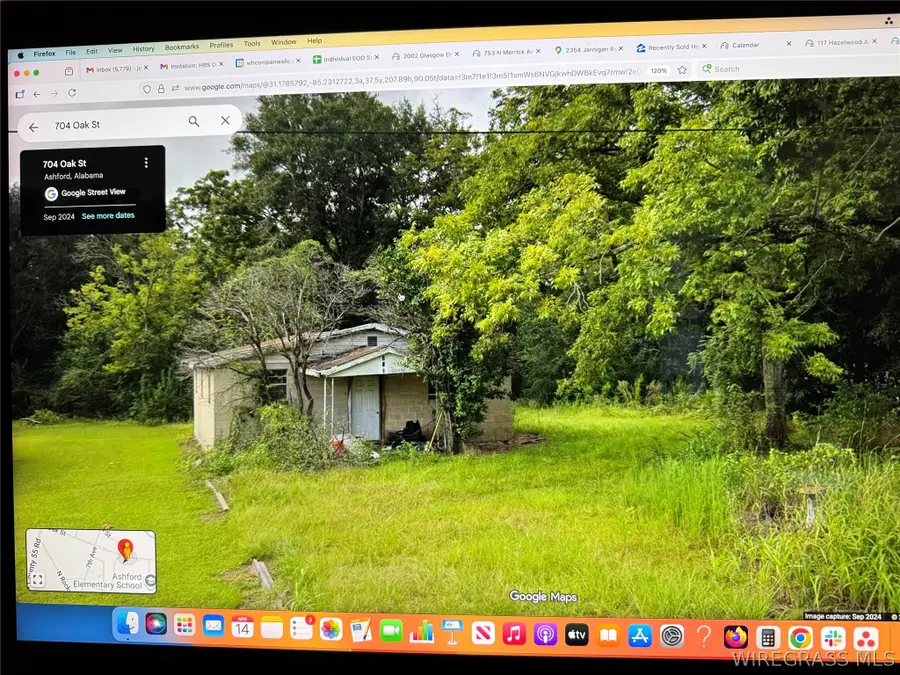The image size is (900, 675).
Task: Open the View menu
Action: point(115,51)
